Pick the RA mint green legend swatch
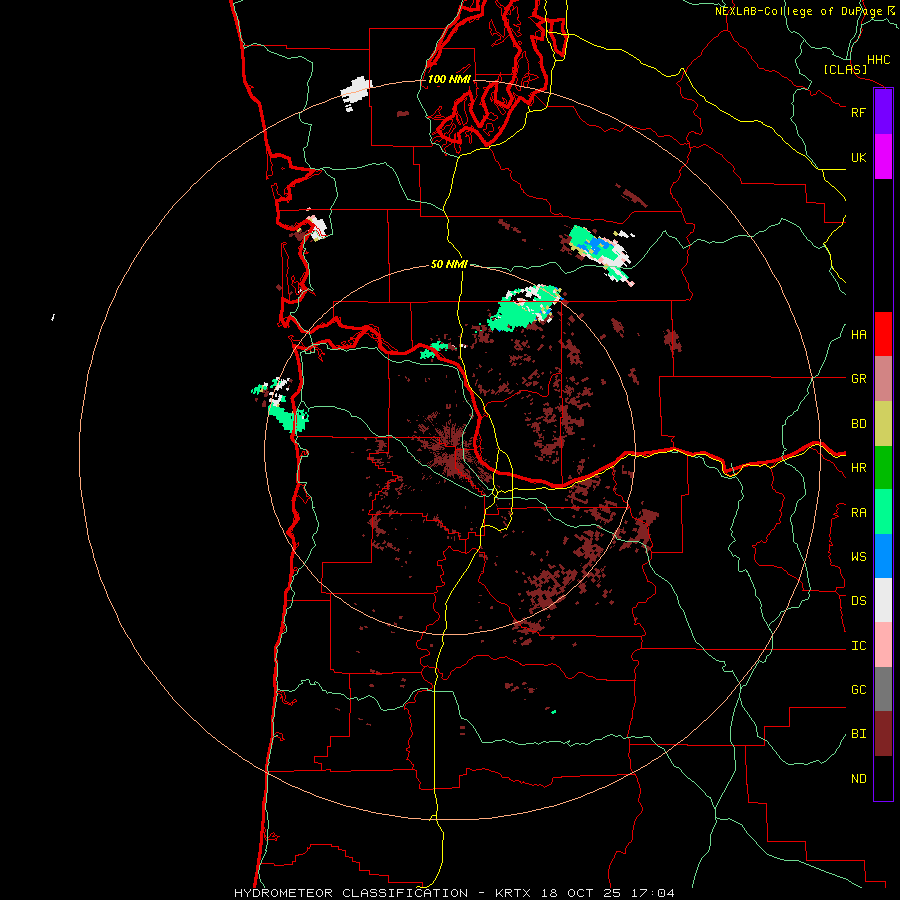The width and height of the screenshot is (900, 900). [883, 512]
